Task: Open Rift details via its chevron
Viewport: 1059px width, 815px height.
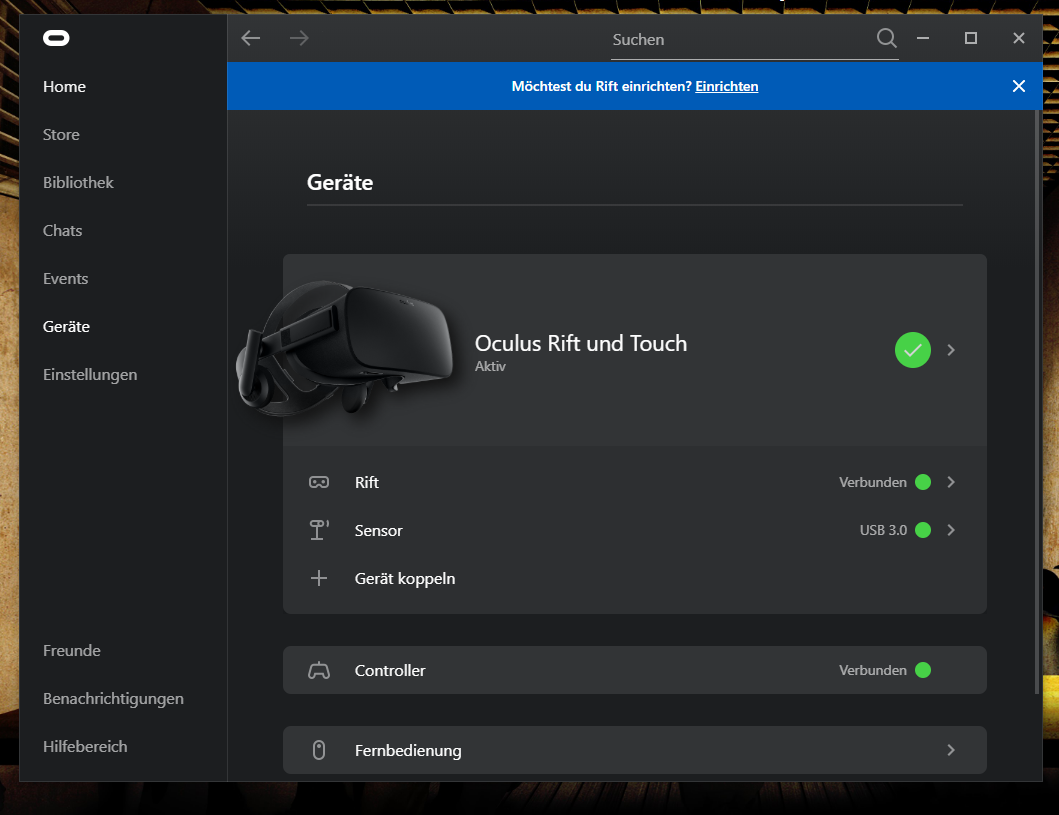Action: point(951,482)
